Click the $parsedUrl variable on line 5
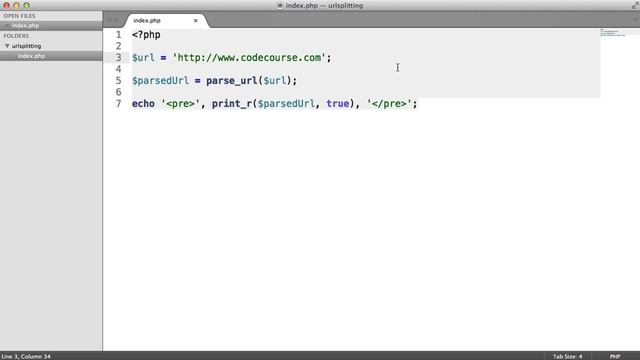The image size is (640, 360). (160, 81)
